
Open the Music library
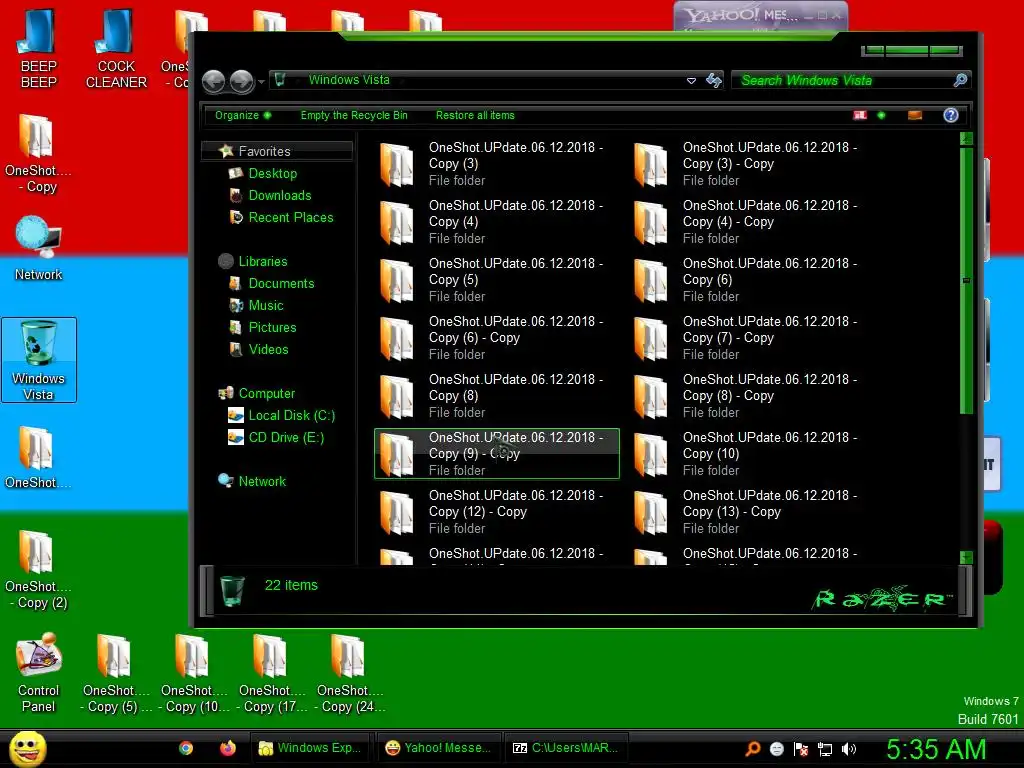(x=266, y=305)
